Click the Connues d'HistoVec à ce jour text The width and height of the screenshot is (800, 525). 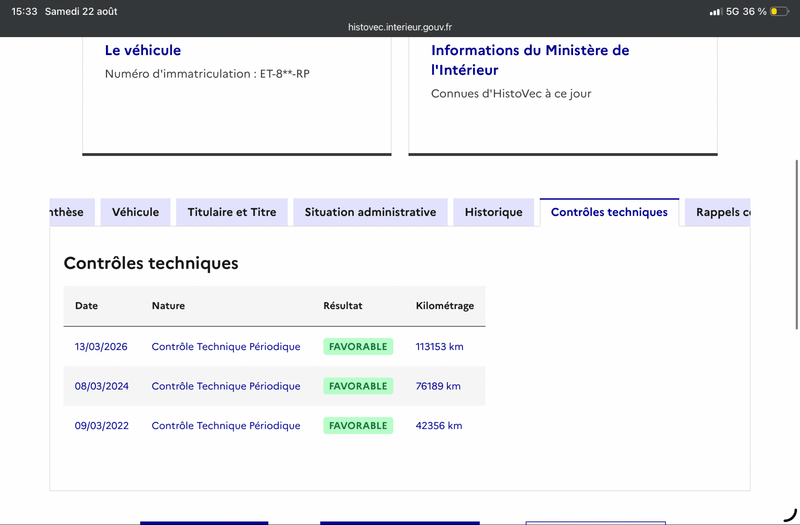click(x=511, y=94)
